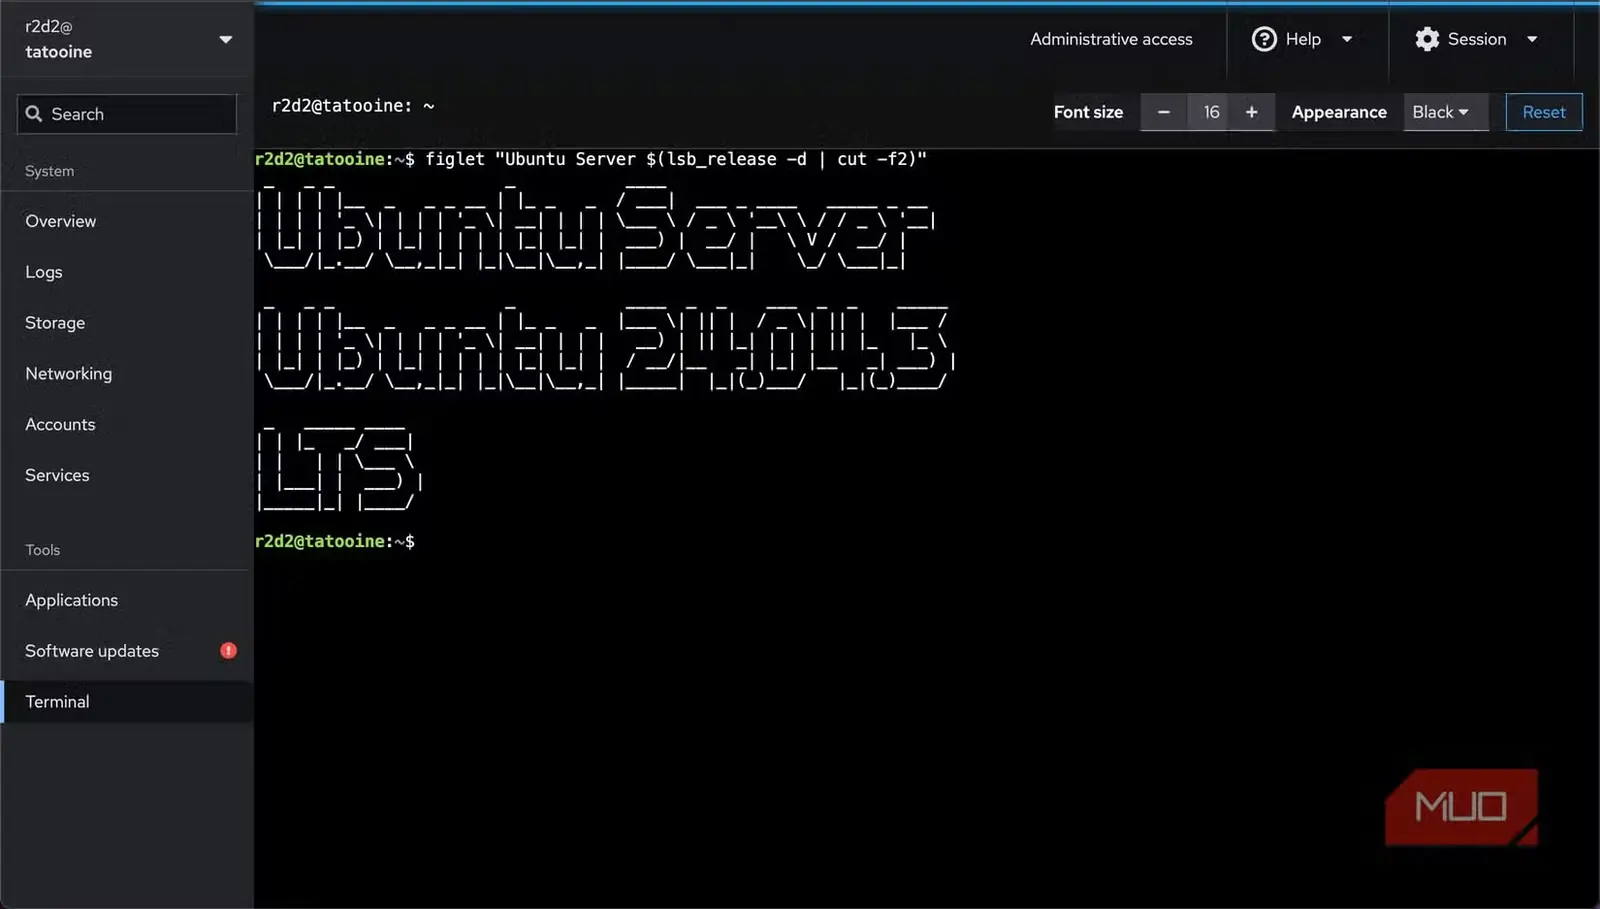Open the Logs page
The width and height of the screenshot is (1600, 909).
[x=127, y=272]
